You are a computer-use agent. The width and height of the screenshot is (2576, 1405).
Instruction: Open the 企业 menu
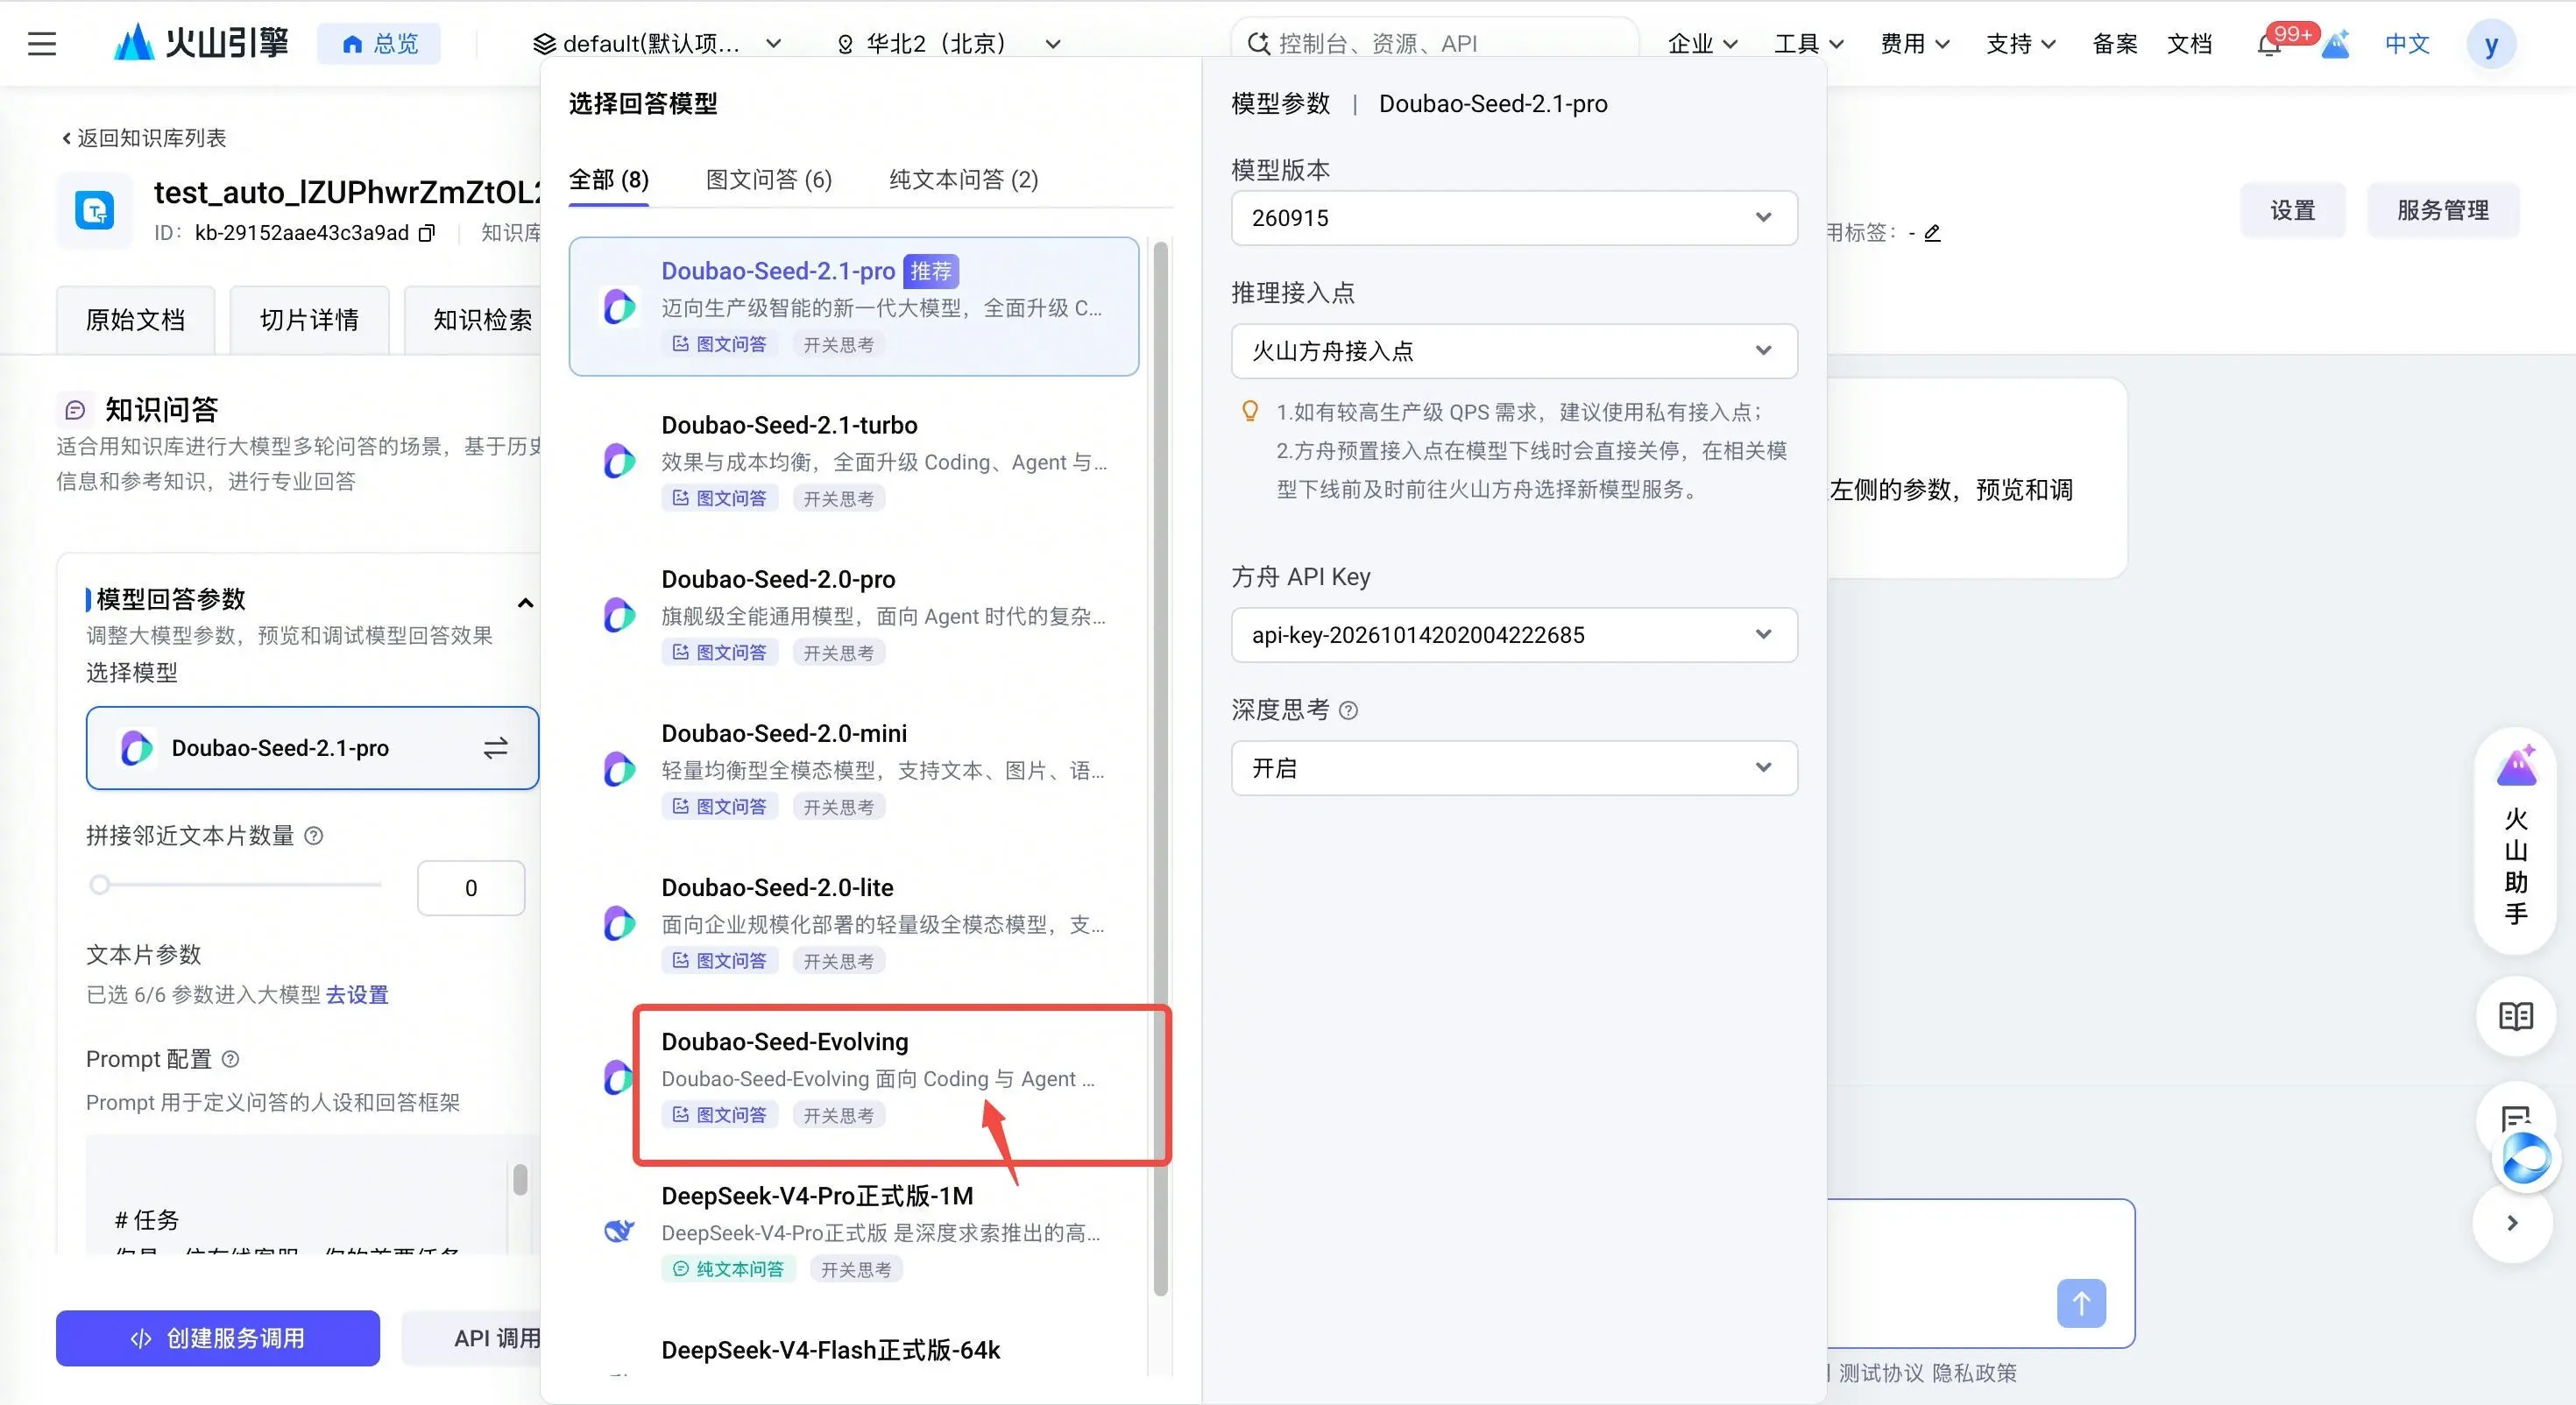point(1702,44)
